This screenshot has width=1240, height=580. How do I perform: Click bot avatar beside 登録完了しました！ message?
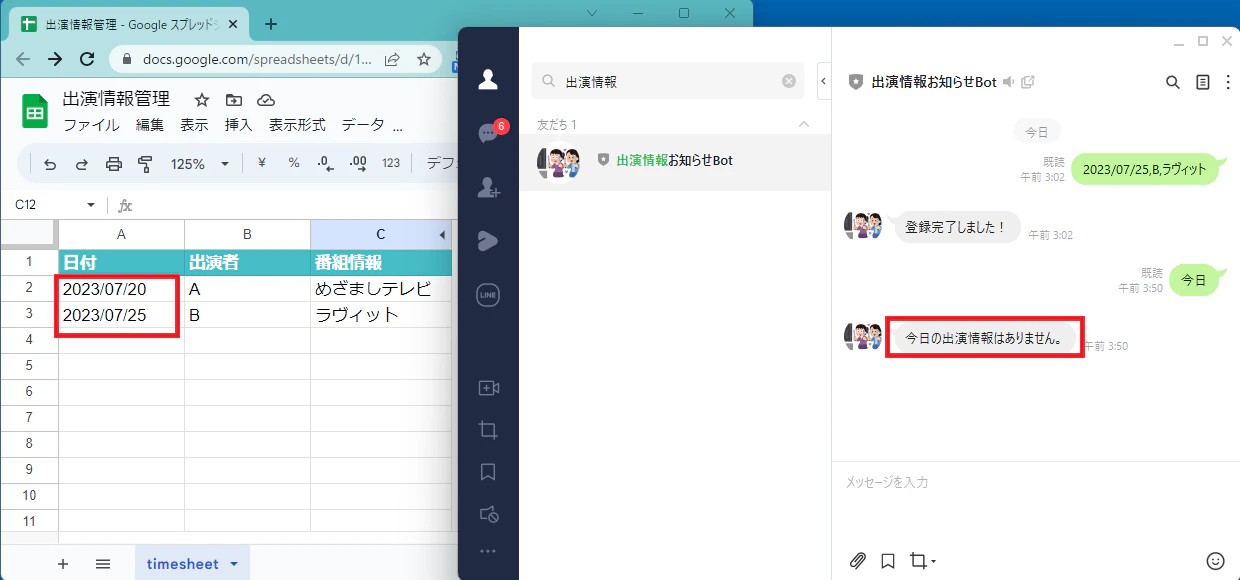(864, 226)
